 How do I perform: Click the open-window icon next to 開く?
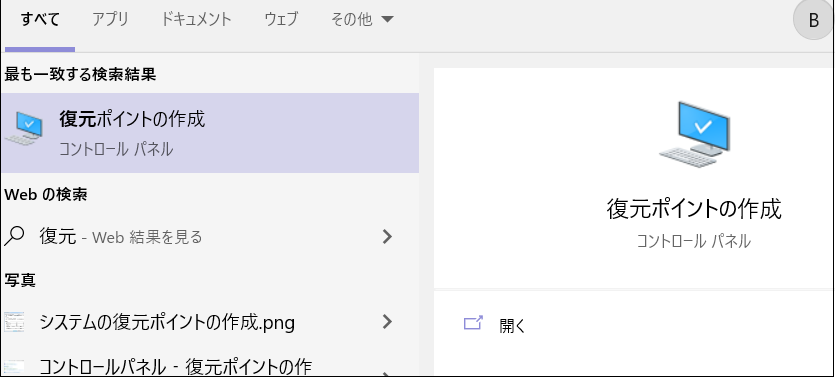pyautogui.click(x=473, y=323)
